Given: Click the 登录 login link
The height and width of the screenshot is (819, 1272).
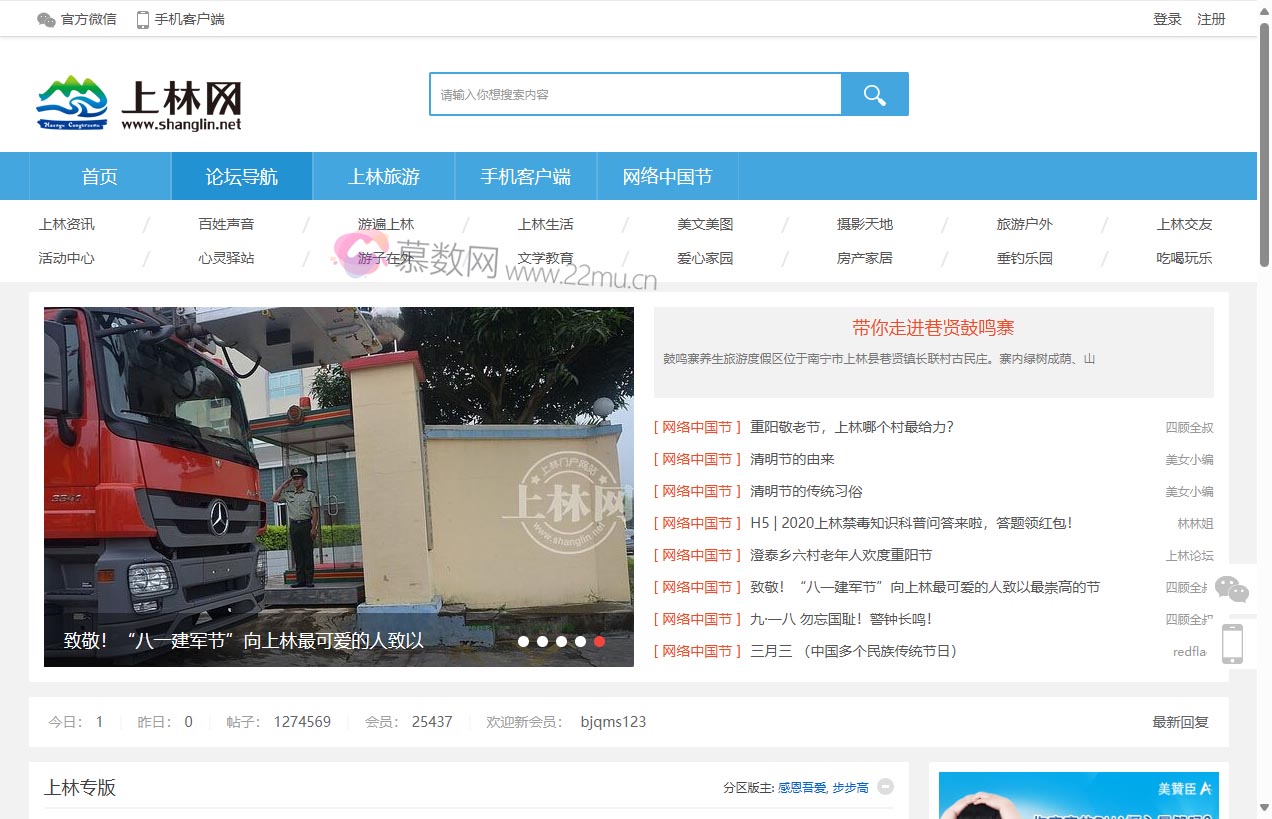Looking at the screenshot, I should [x=1166, y=18].
